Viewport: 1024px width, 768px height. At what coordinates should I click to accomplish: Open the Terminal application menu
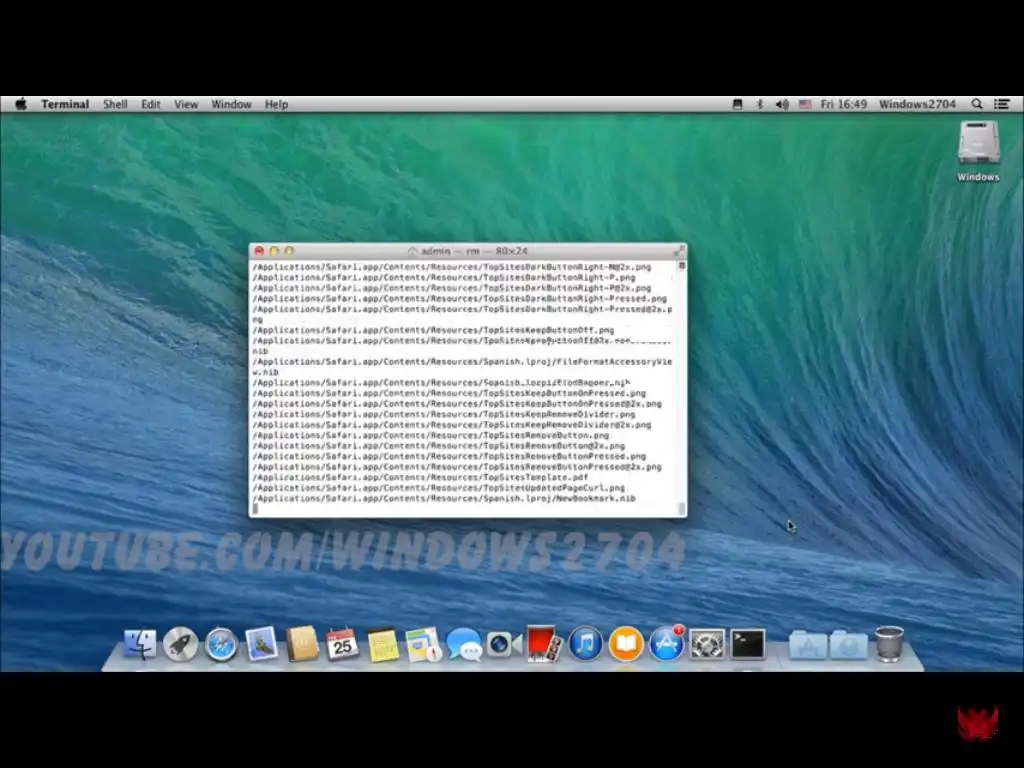[65, 104]
